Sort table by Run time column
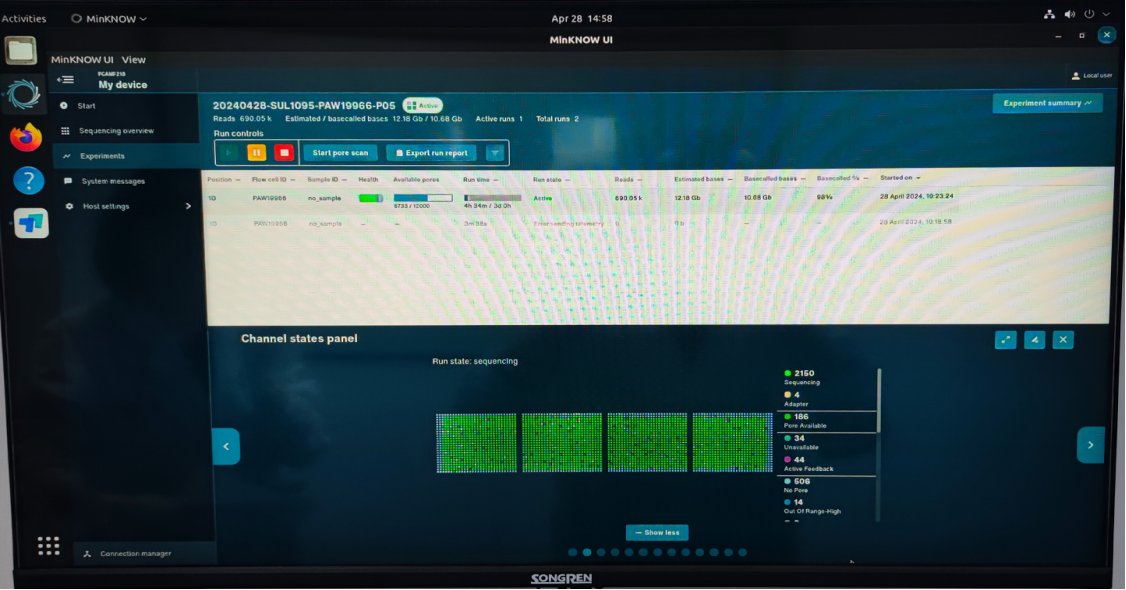1126x590 pixels. click(480, 179)
